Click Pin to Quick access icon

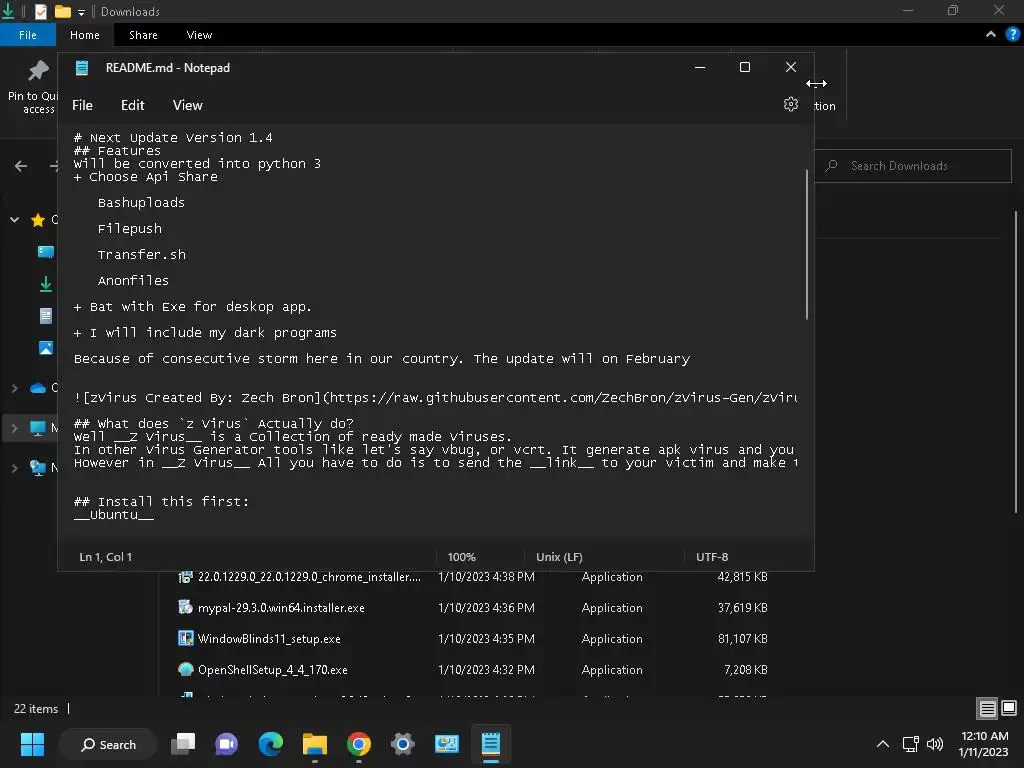[x=38, y=71]
